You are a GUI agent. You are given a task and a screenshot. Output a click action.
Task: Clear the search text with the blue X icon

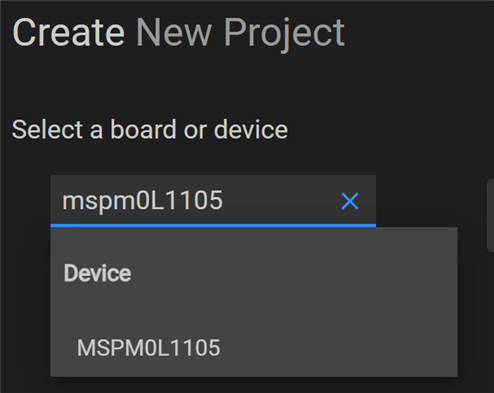pyautogui.click(x=350, y=201)
